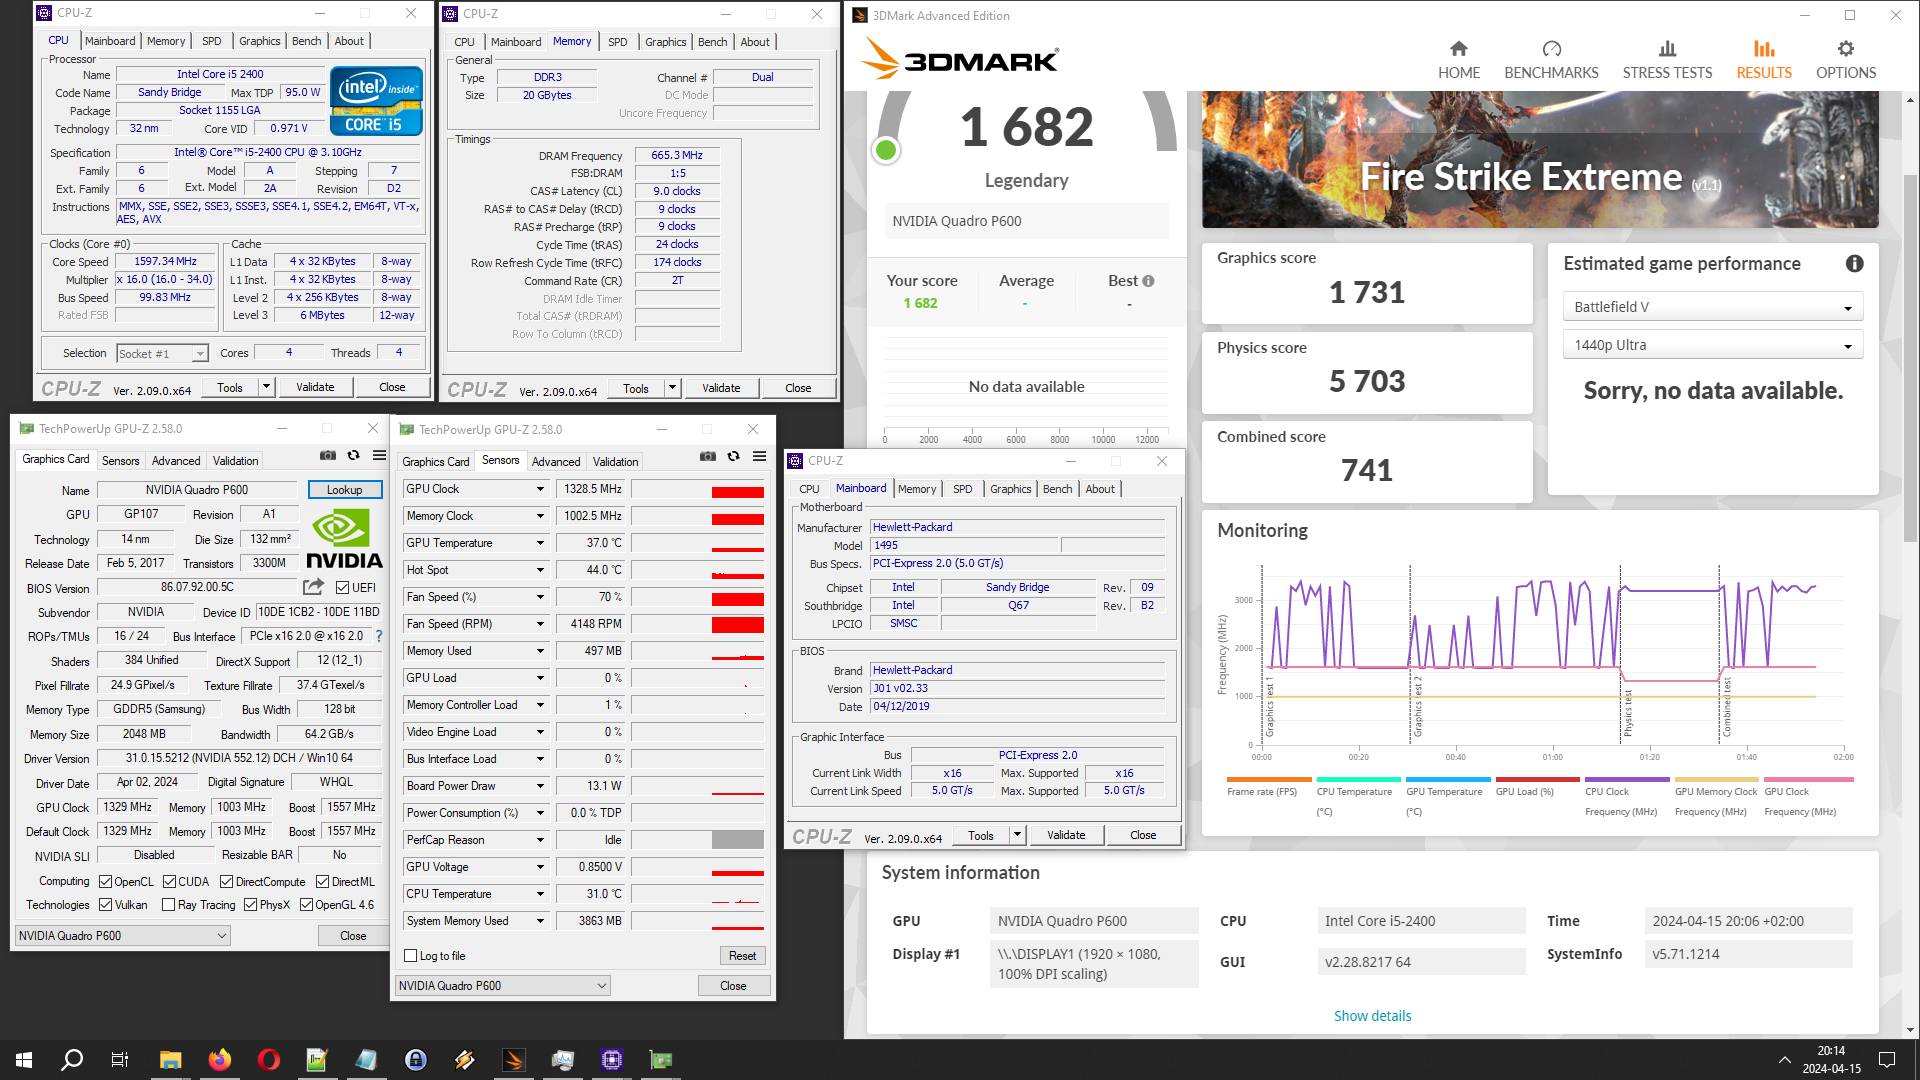Click the Show details link in 3DMark

[x=1372, y=1016]
